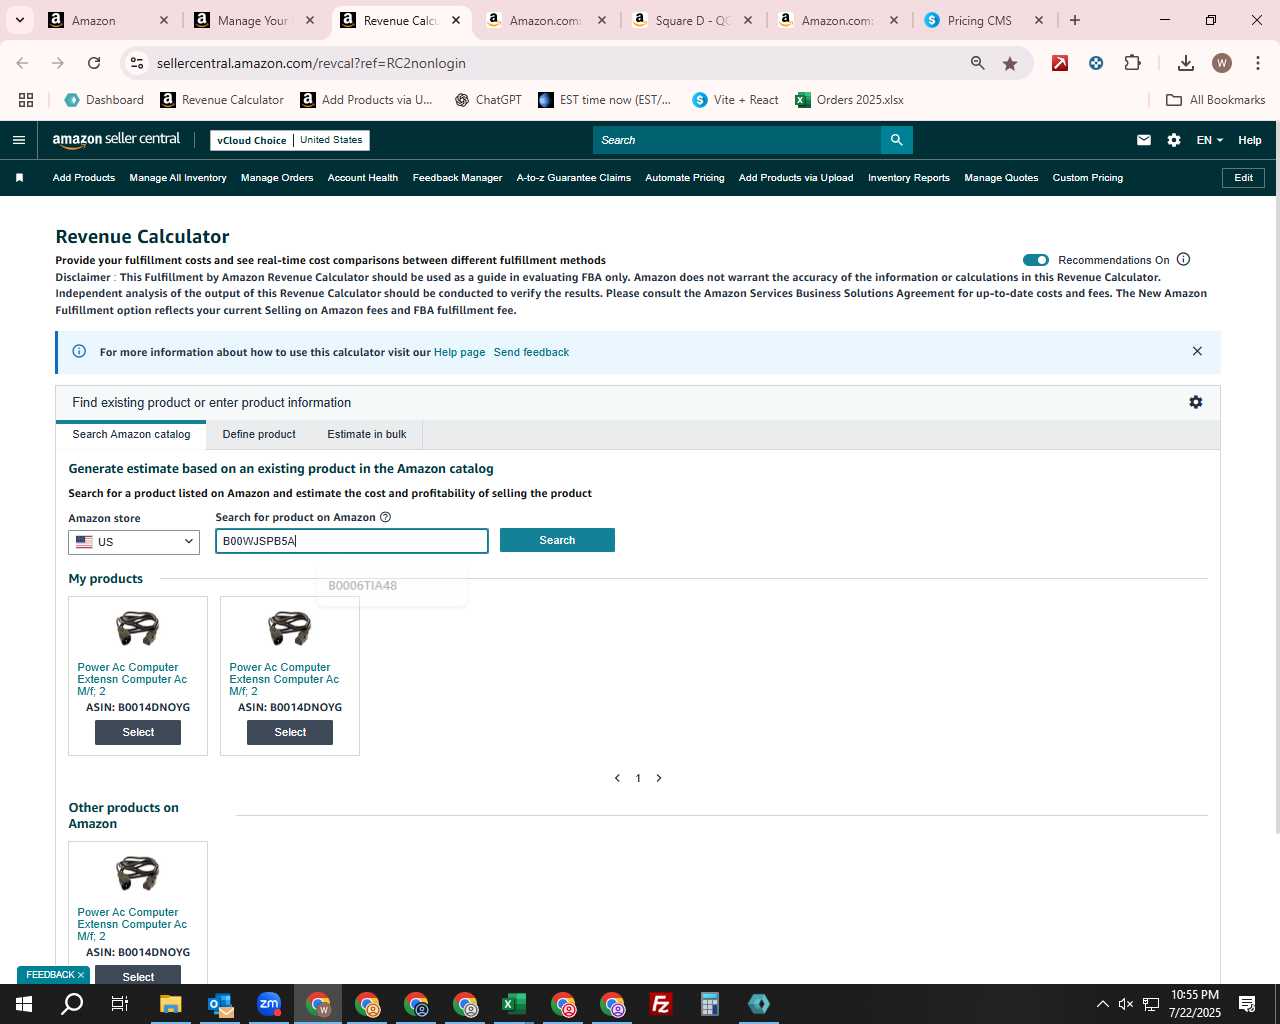Image resolution: width=1280 pixels, height=1024 pixels.
Task: Open Inventory Reports menu item
Action: point(909,178)
